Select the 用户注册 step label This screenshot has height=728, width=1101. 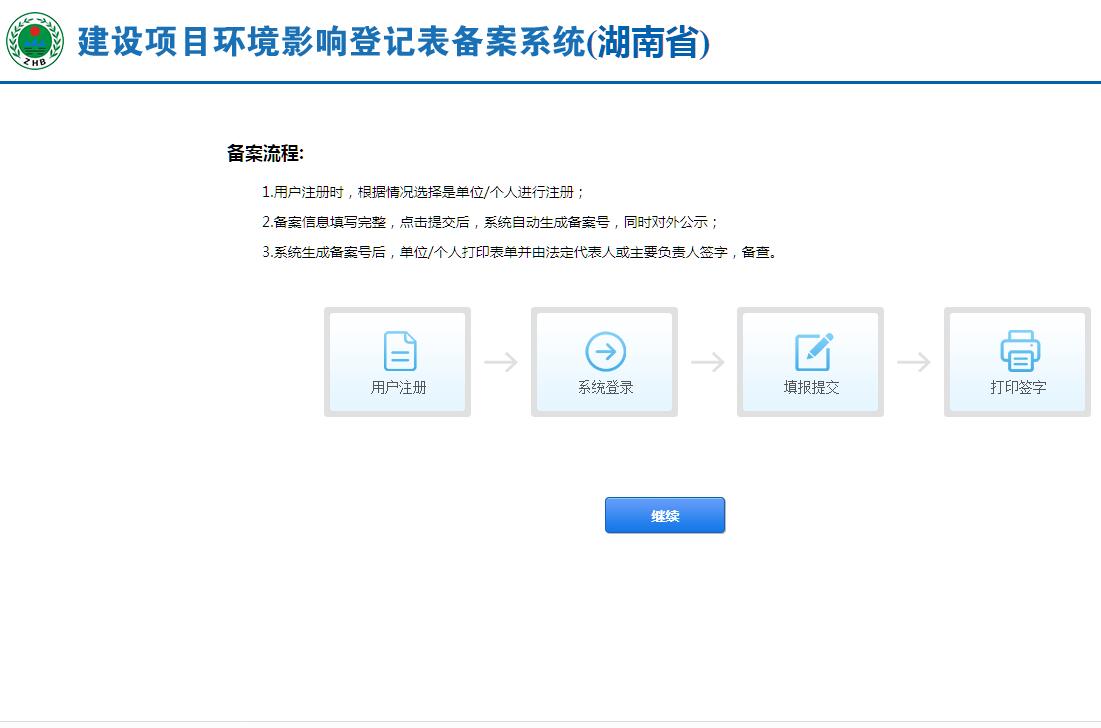398,388
